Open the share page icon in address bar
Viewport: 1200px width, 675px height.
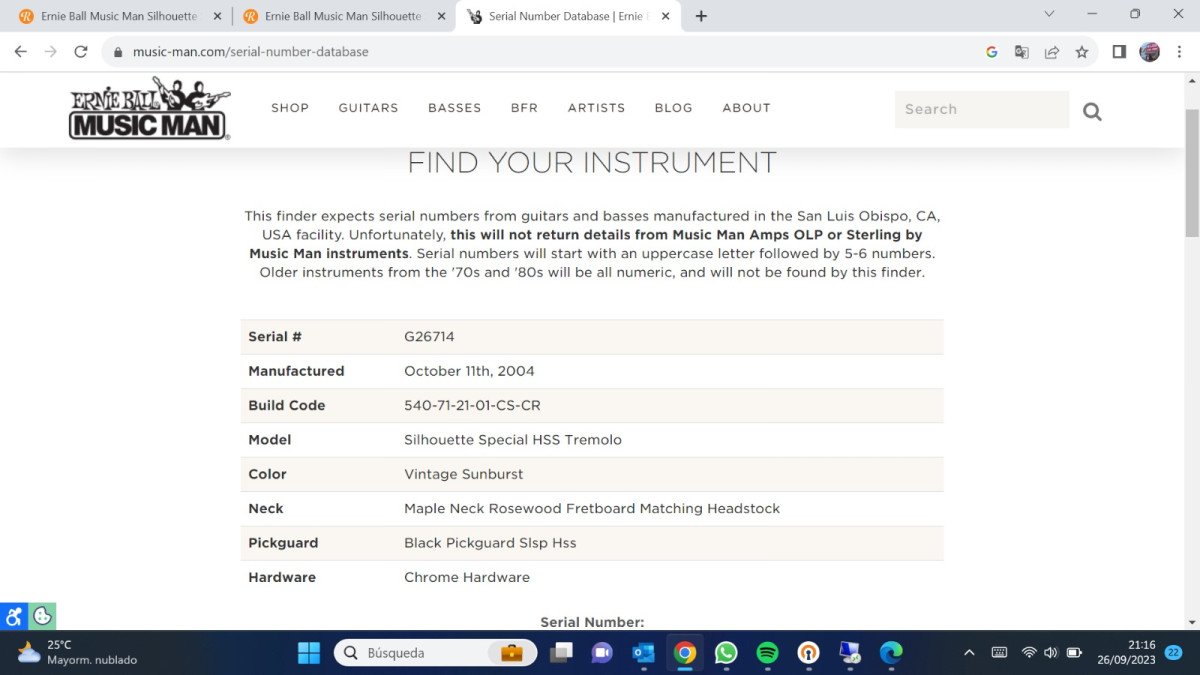pos(1051,52)
